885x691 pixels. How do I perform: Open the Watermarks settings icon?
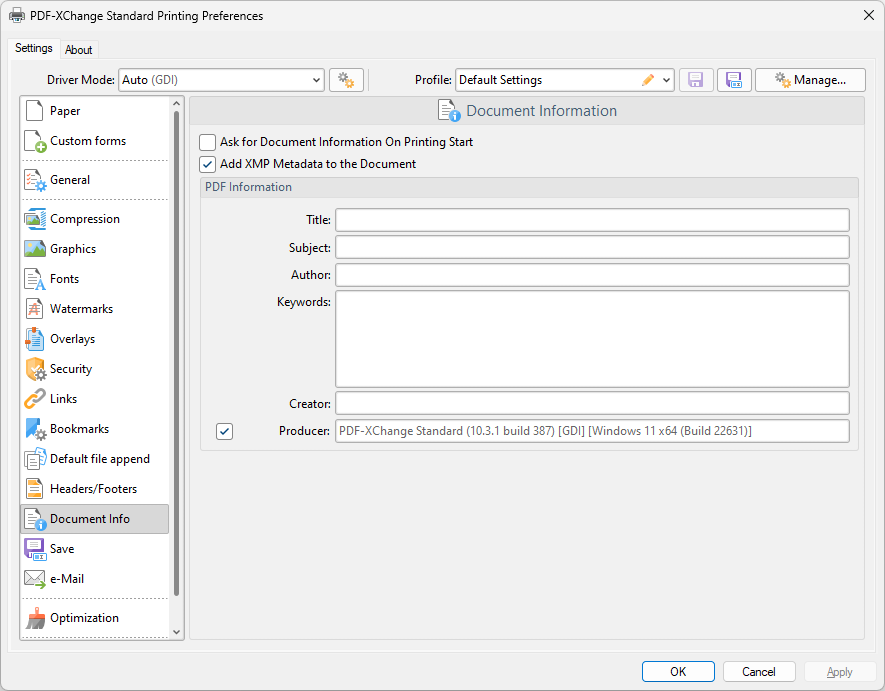[33, 308]
